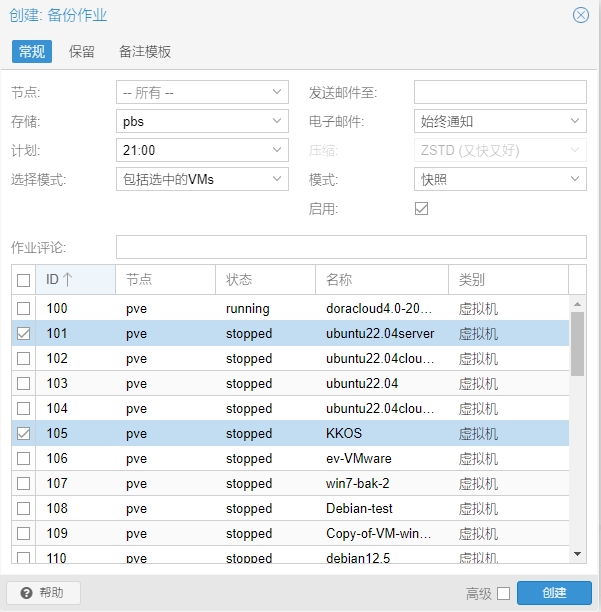Switch to the 备注模板 tab

tap(145, 52)
